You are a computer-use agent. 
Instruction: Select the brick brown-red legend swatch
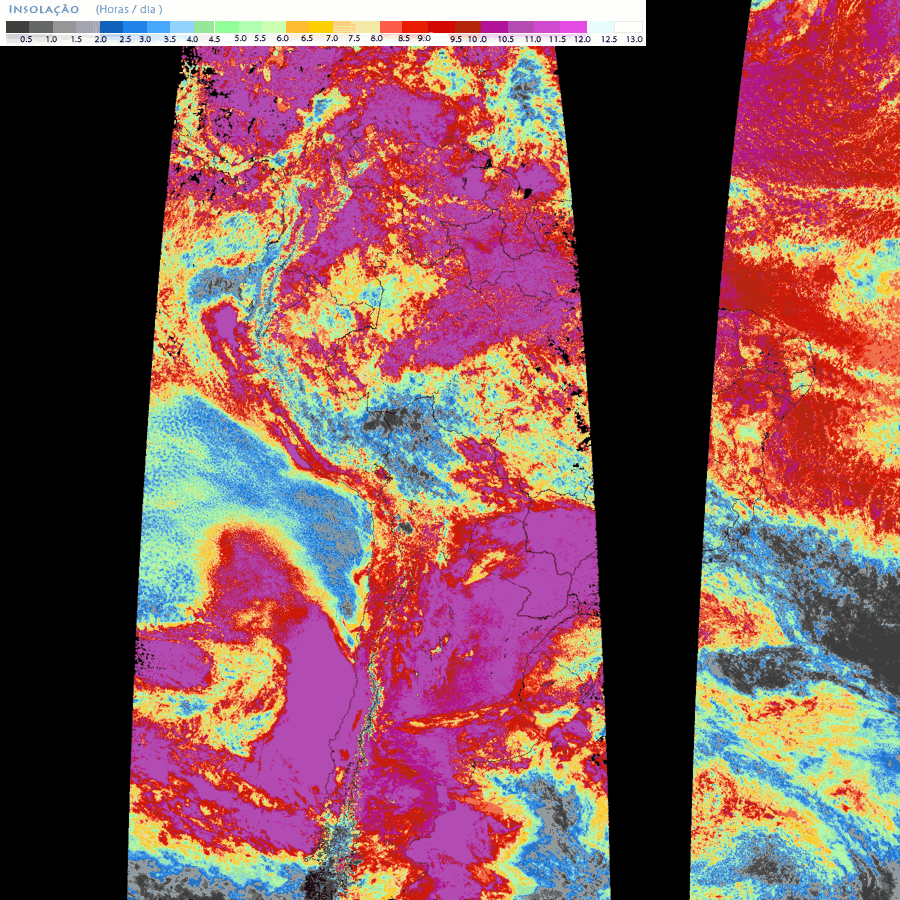(x=468, y=27)
